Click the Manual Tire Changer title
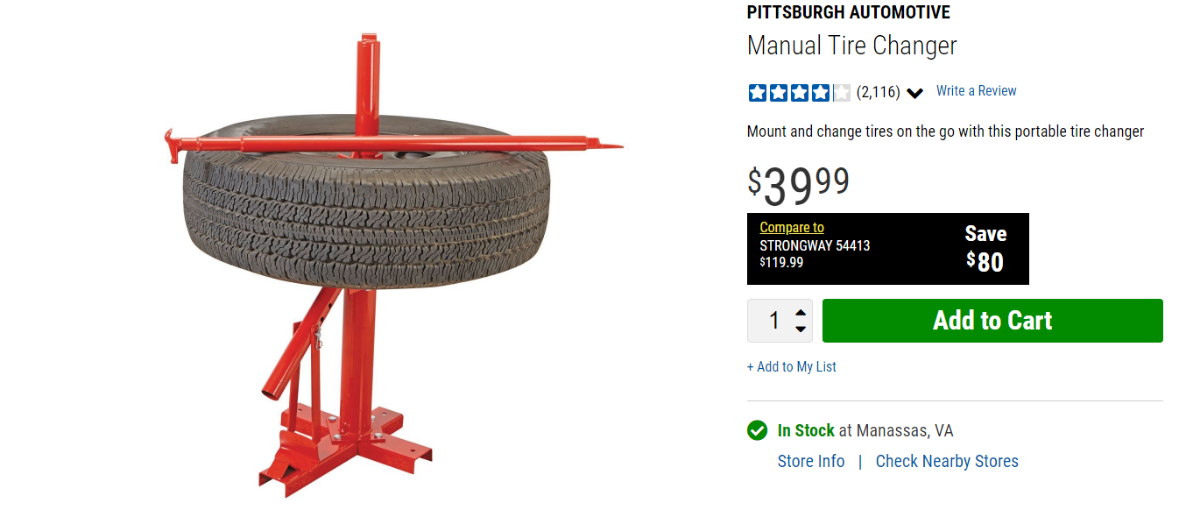Viewport: 1200px width, 531px height. pos(852,46)
